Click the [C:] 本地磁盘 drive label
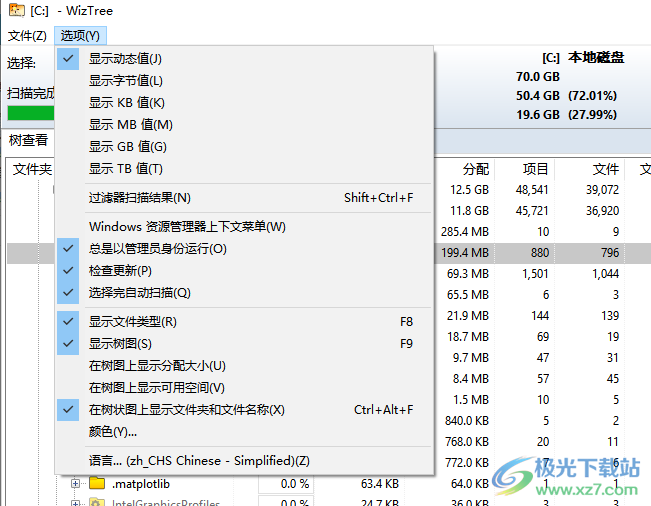Viewport: 651px width, 506px height. click(583, 58)
